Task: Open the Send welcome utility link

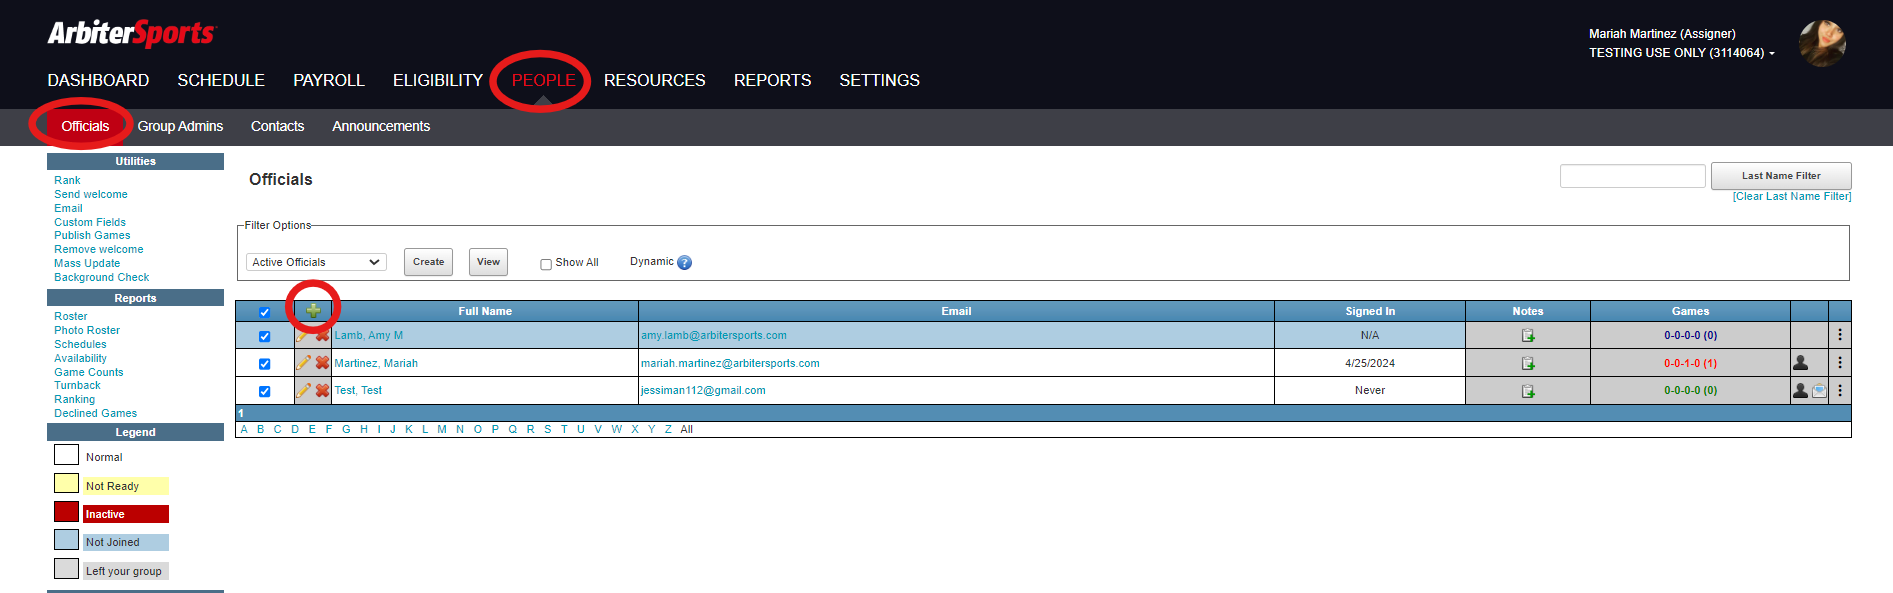Action: (x=91, y=195)
